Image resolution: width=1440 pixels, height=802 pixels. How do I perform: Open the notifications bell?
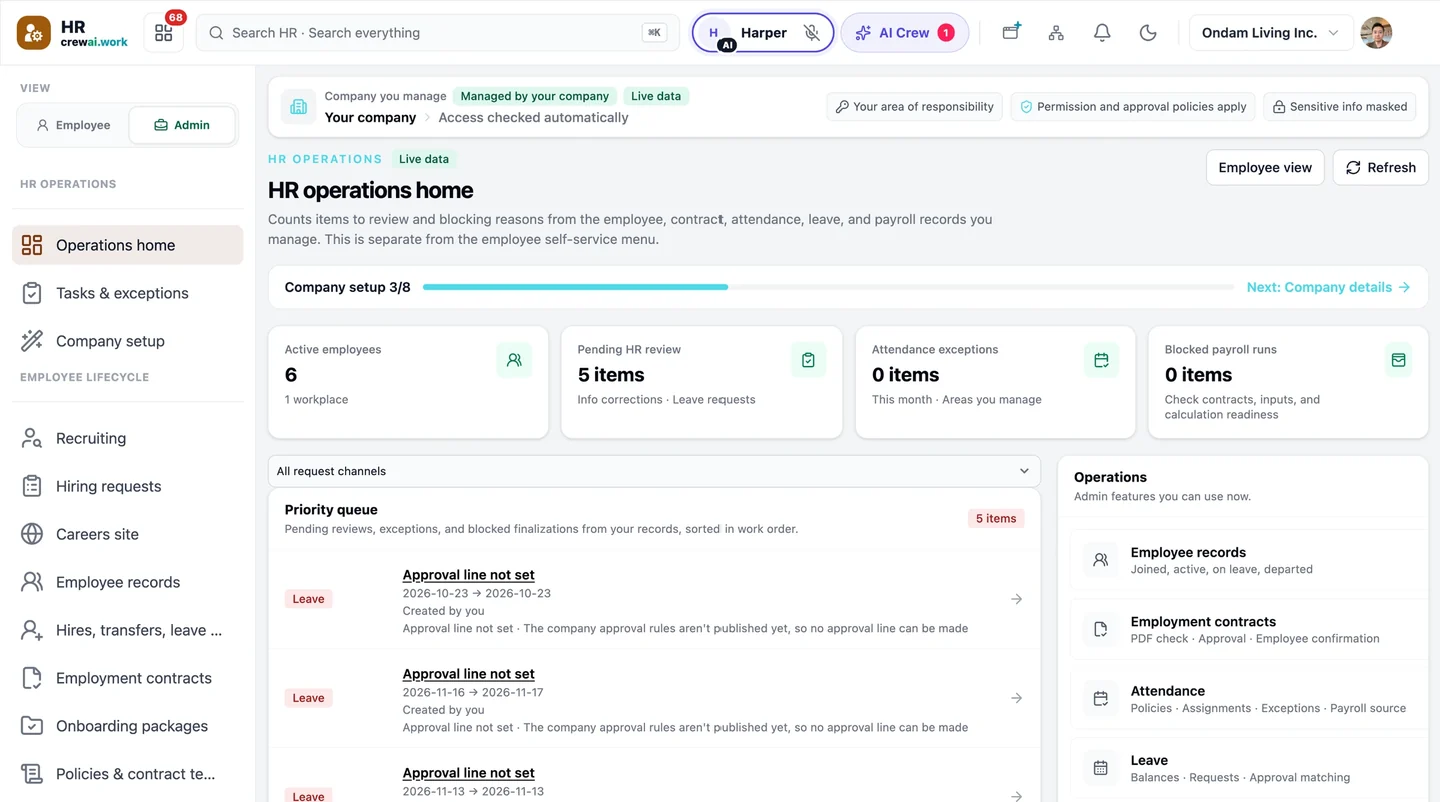(1102, 33)
